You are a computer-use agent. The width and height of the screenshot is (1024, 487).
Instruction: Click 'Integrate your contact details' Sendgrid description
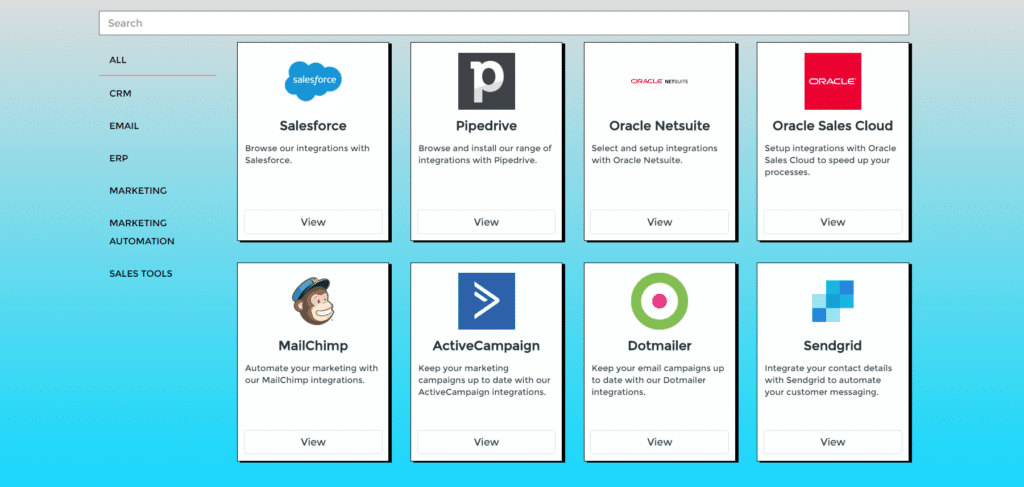828,380
